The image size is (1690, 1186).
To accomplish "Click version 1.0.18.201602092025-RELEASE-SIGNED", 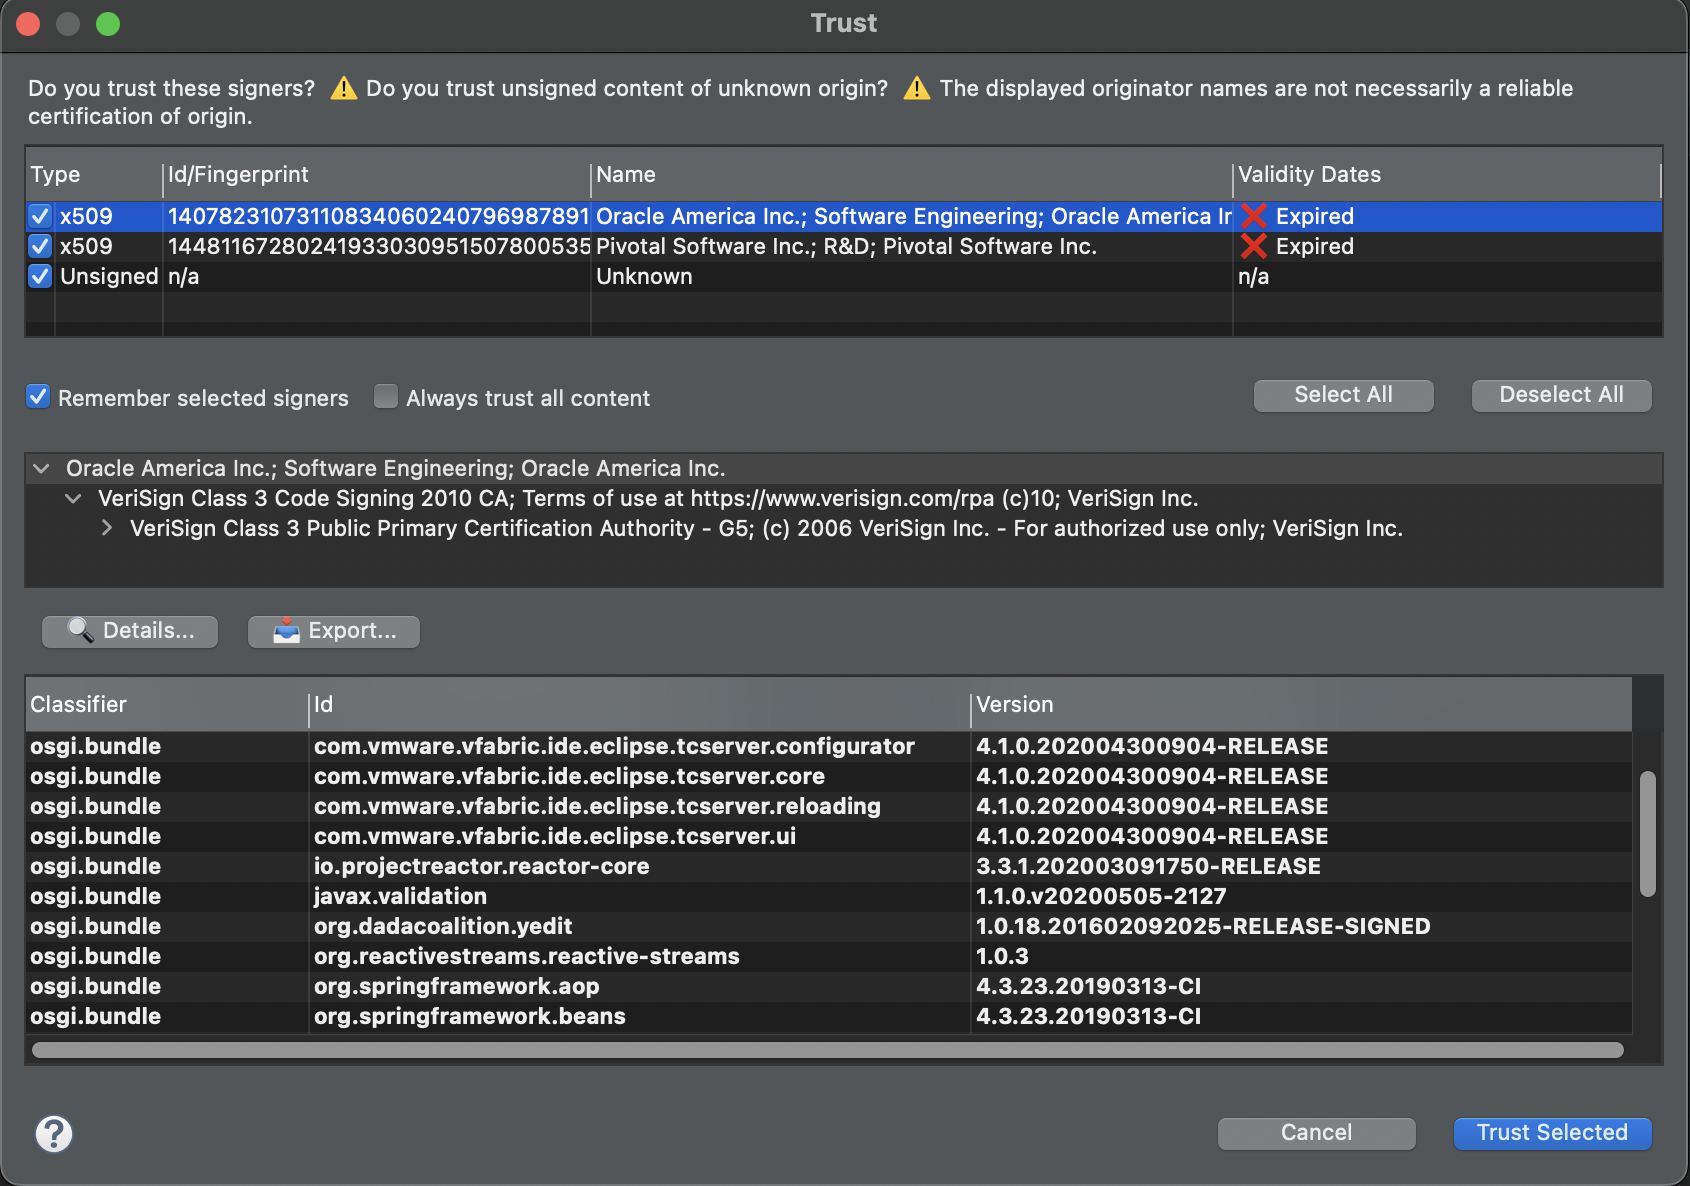I will tap(1203, 926).
